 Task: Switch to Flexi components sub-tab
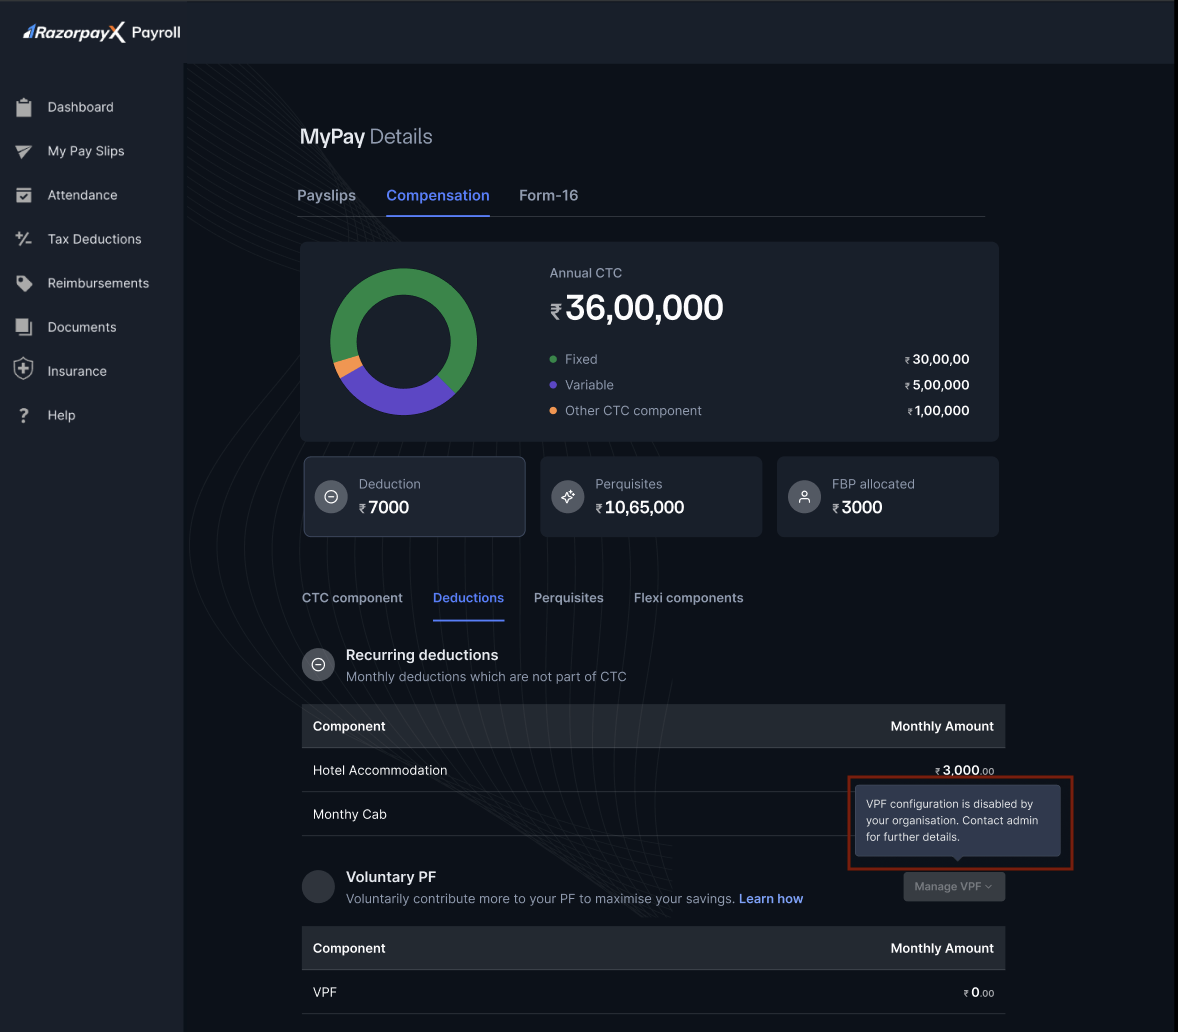pos(688,598)
